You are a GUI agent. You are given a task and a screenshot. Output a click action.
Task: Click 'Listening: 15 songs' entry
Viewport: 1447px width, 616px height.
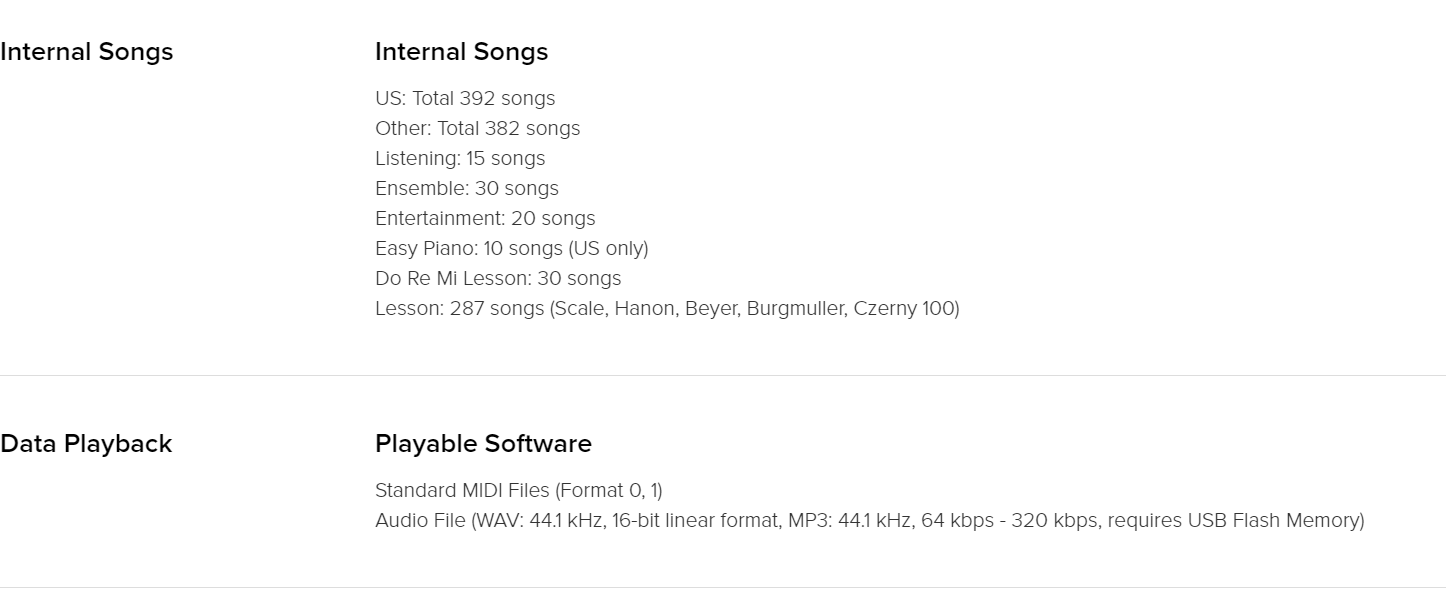tap(460, 158)
